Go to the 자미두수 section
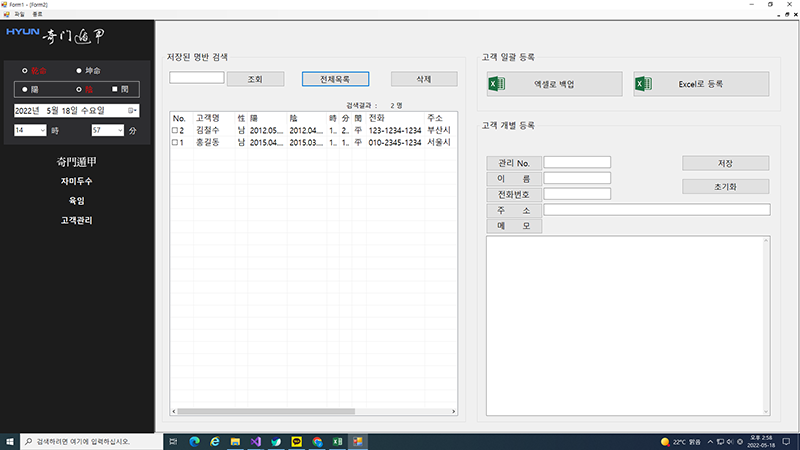The width and height of the screenshot is (800, 450). click(x=77, y=181)
